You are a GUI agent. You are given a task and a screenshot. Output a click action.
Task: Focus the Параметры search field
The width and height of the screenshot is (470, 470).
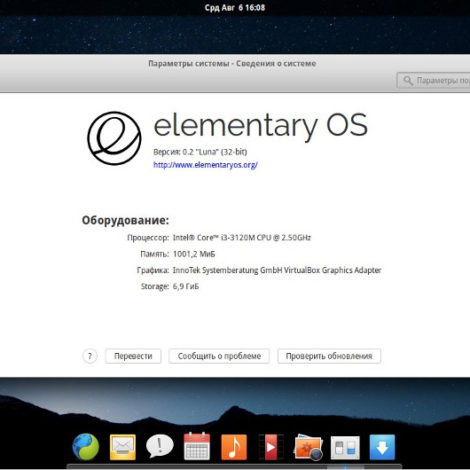[433, 80]
